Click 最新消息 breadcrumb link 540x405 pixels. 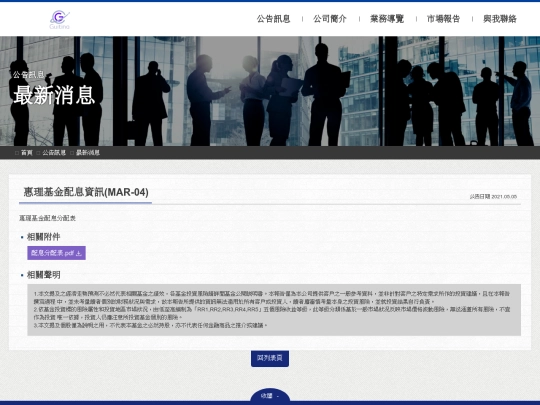click(88, 153)
